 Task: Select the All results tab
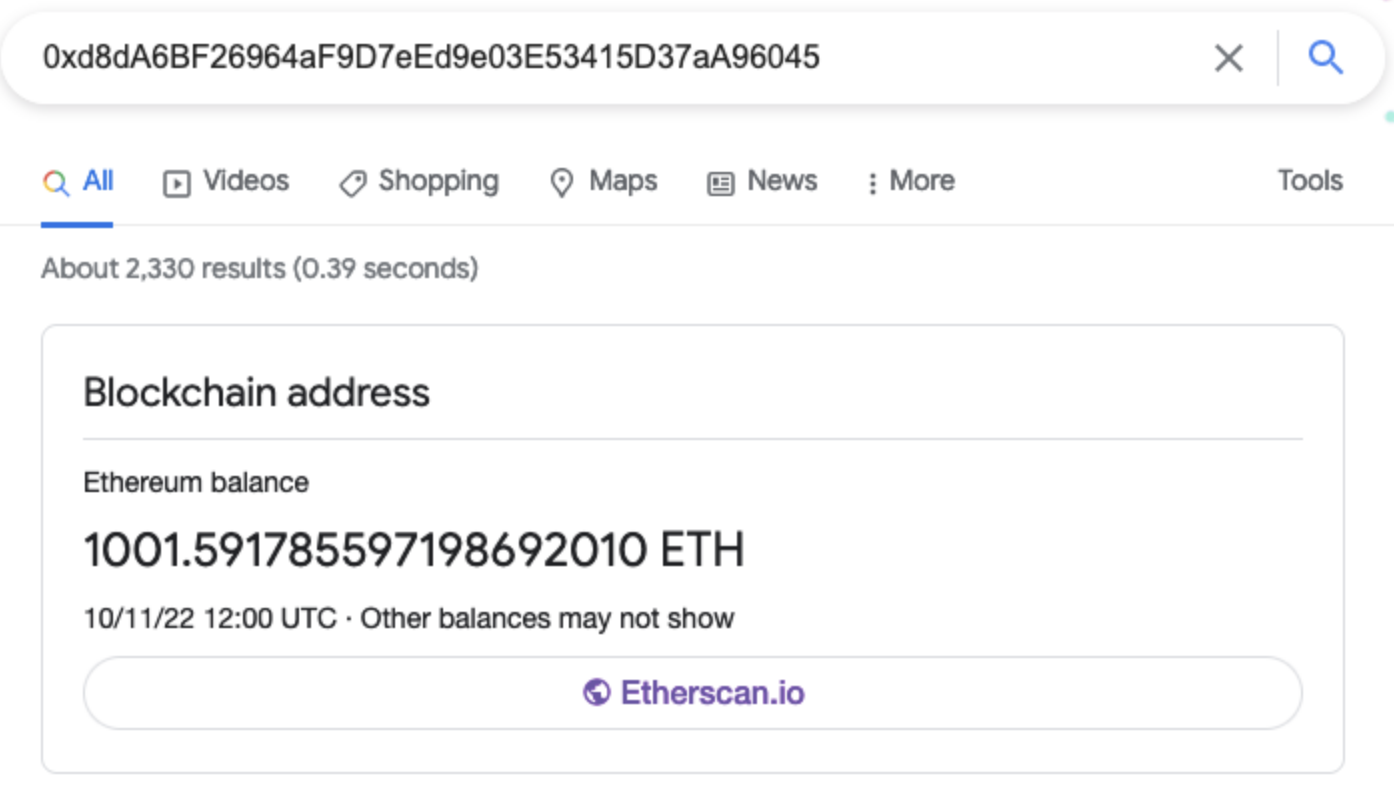[x=97, y=181]
